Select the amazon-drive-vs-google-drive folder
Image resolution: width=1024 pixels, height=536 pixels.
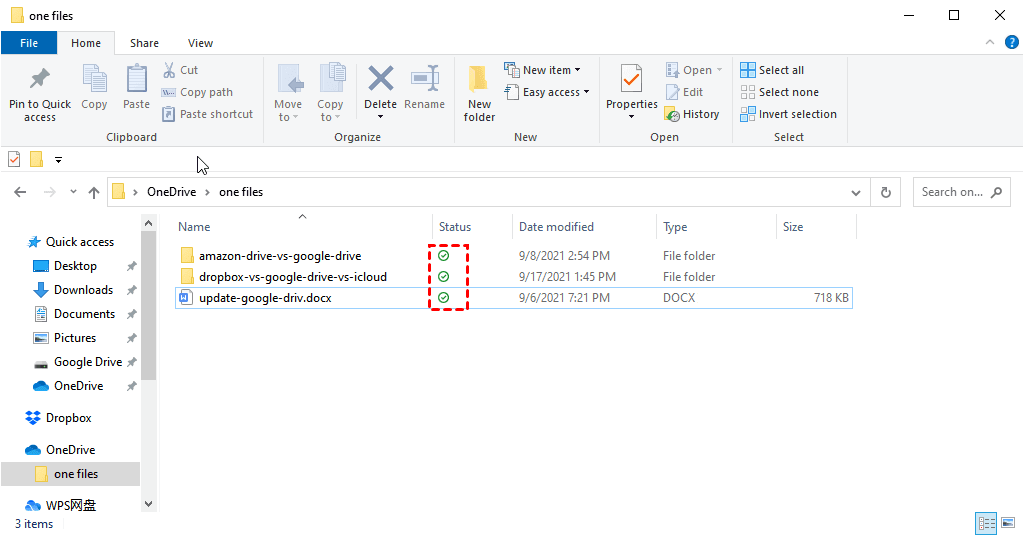click(280, 256)
